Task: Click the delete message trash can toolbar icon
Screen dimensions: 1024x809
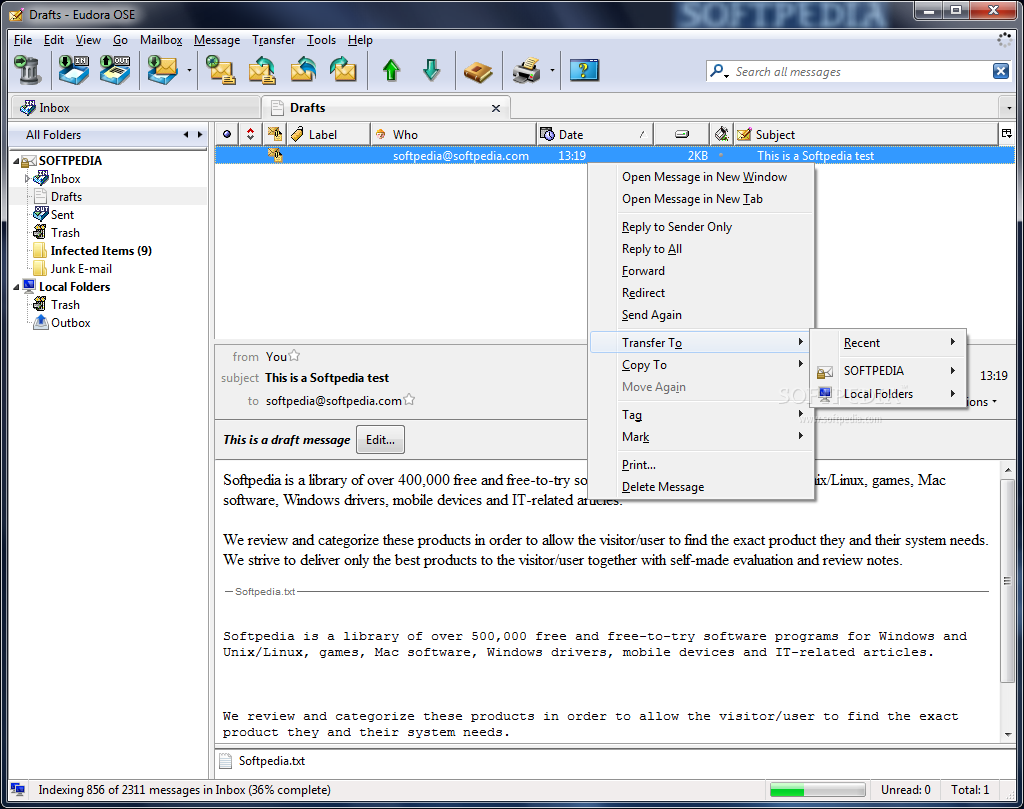Action: 27,70
